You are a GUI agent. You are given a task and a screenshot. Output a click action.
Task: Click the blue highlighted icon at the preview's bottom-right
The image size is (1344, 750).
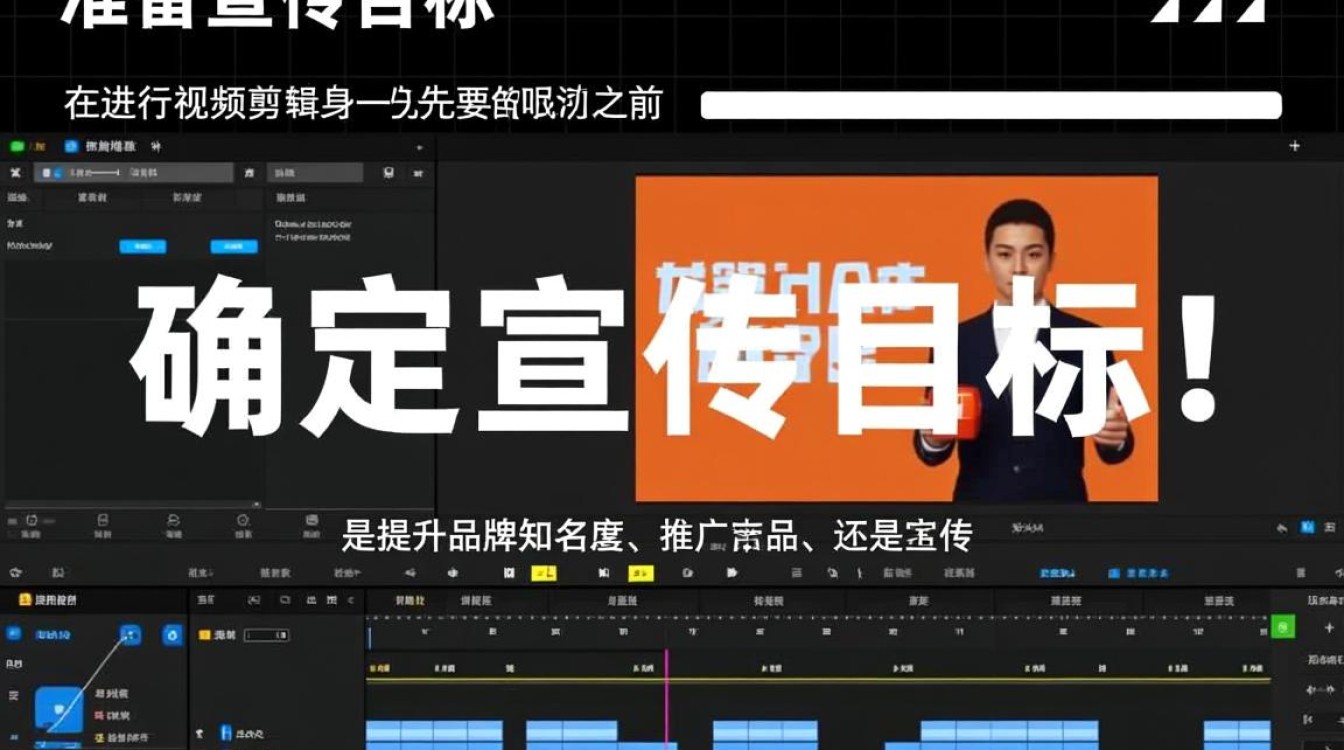pyautogui.click(x=1307, y=527)
